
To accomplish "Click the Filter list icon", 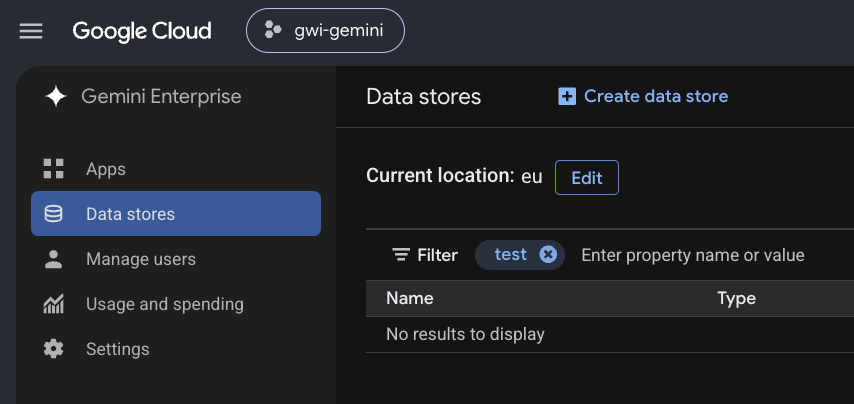I will (x=401, y=255).
